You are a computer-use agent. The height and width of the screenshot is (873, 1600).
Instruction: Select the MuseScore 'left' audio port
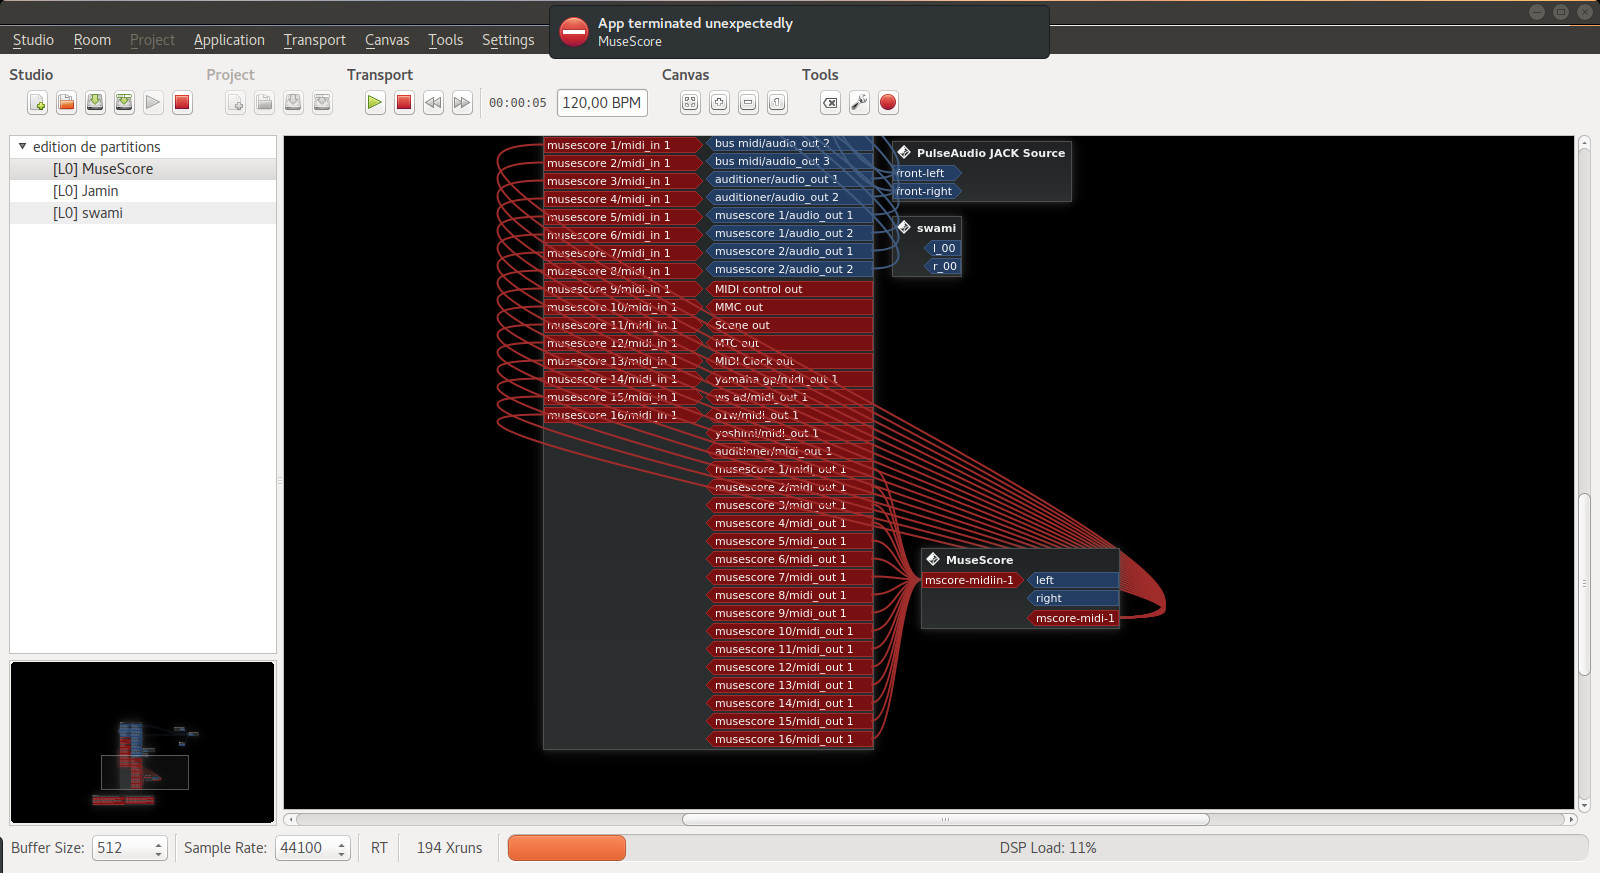1074,580
